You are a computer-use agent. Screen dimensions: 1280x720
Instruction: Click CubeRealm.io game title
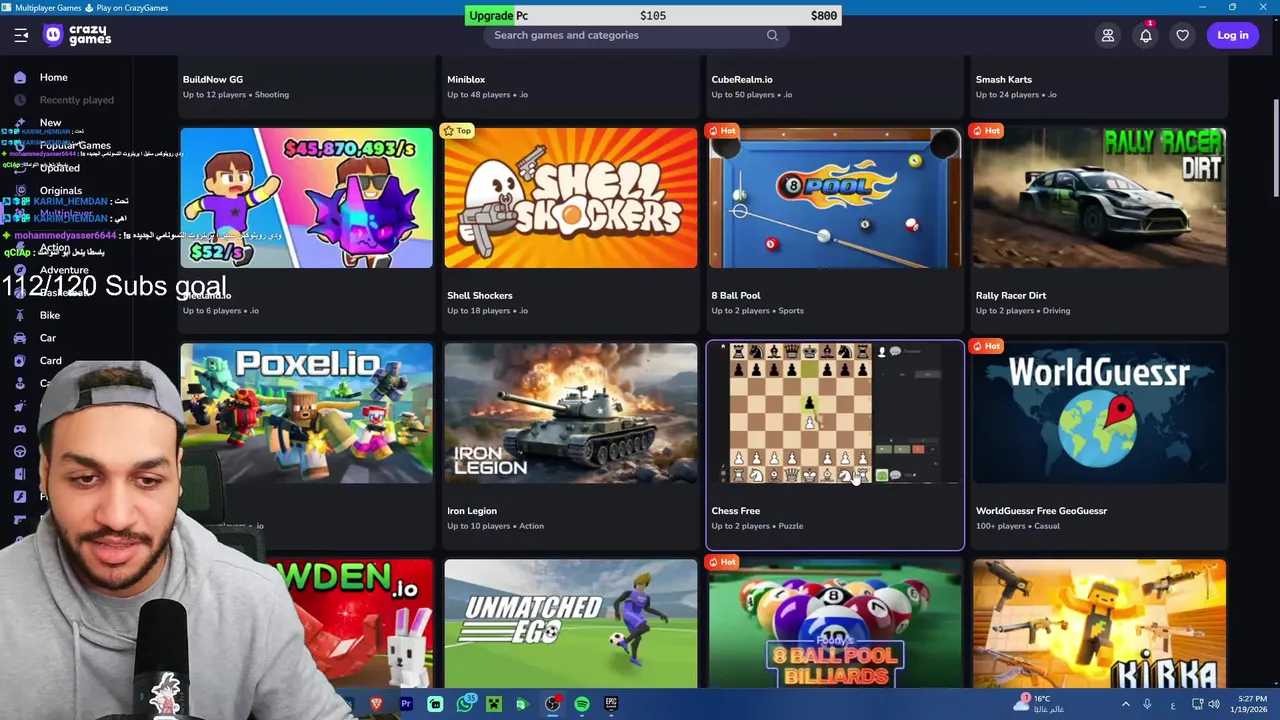coord(742,79)
